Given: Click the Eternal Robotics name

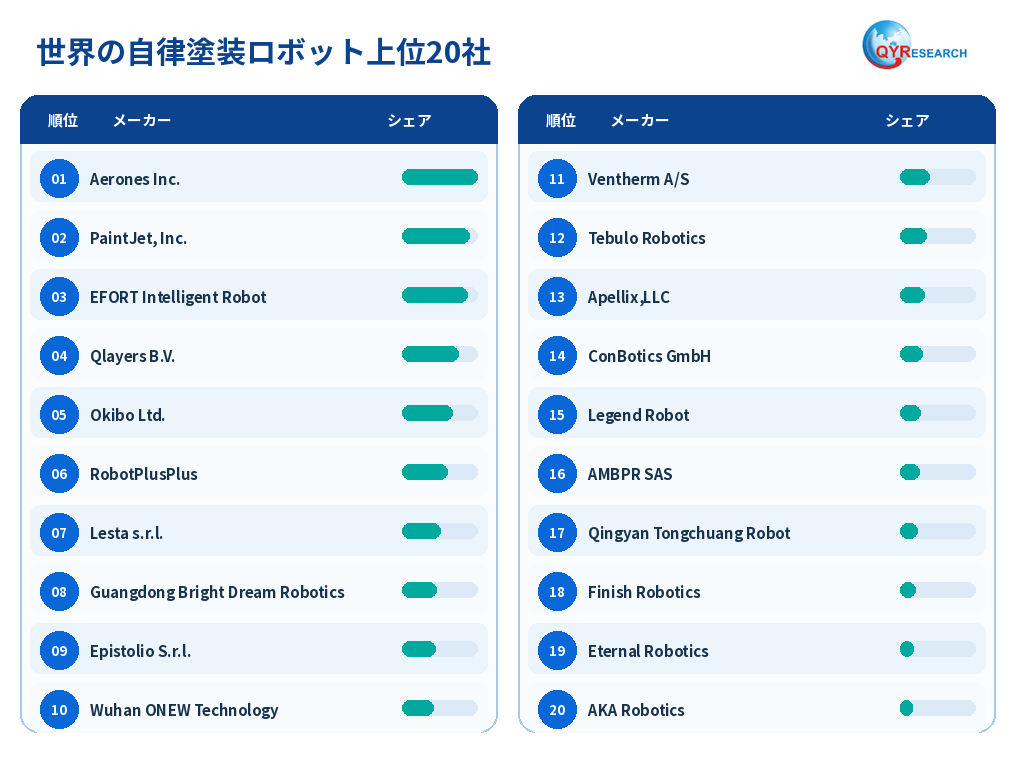Looking at the screenshot, I should (x=648, y=651).
